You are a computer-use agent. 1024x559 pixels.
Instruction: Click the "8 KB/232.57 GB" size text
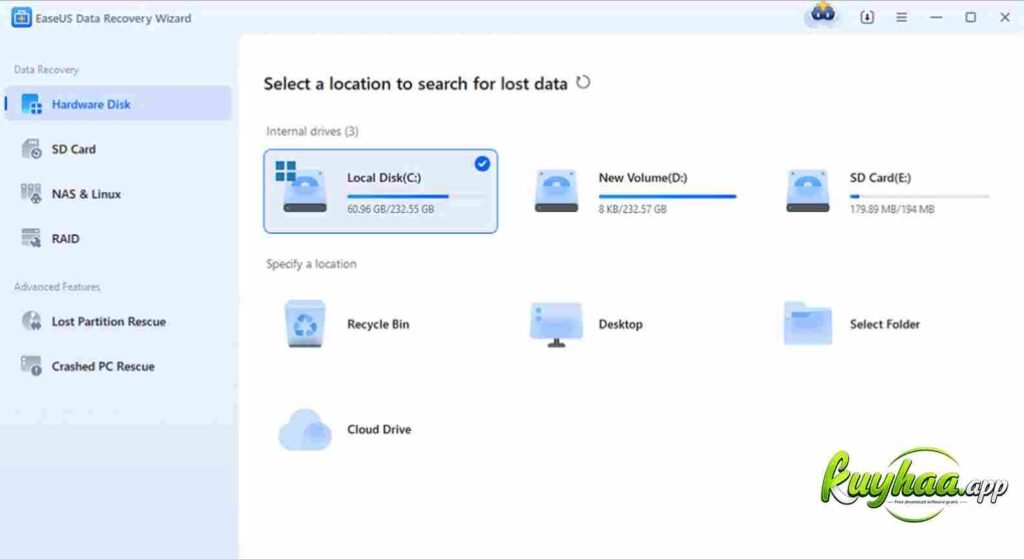click(x=632, y=209)
